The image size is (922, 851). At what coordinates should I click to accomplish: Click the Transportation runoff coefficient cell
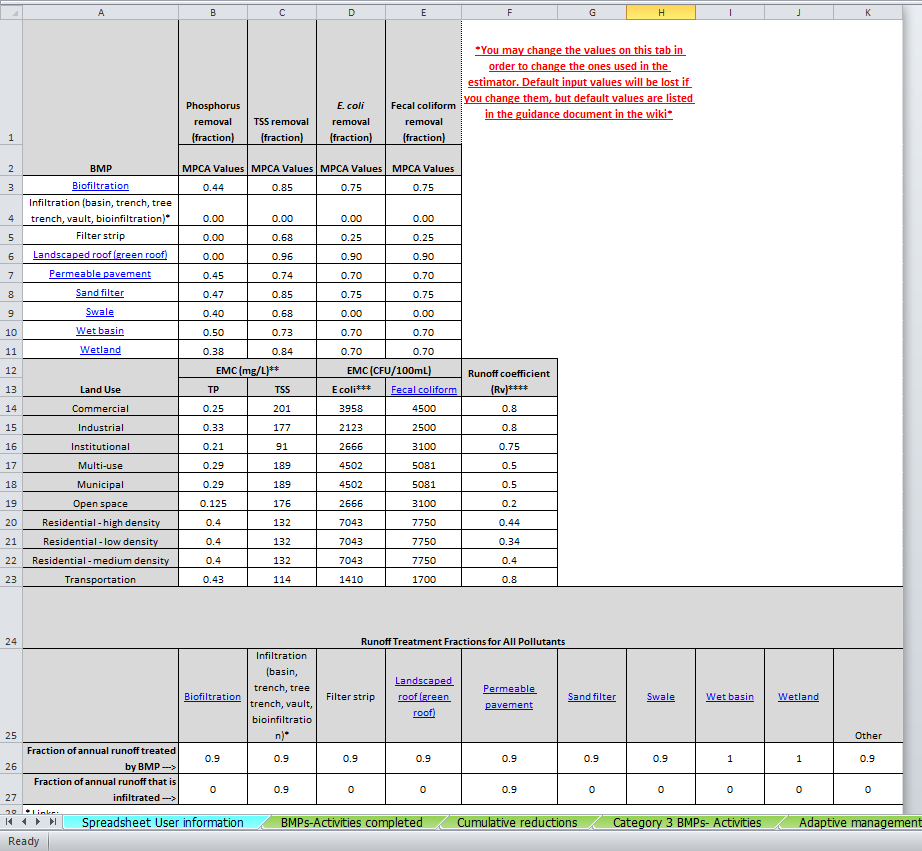510,580
